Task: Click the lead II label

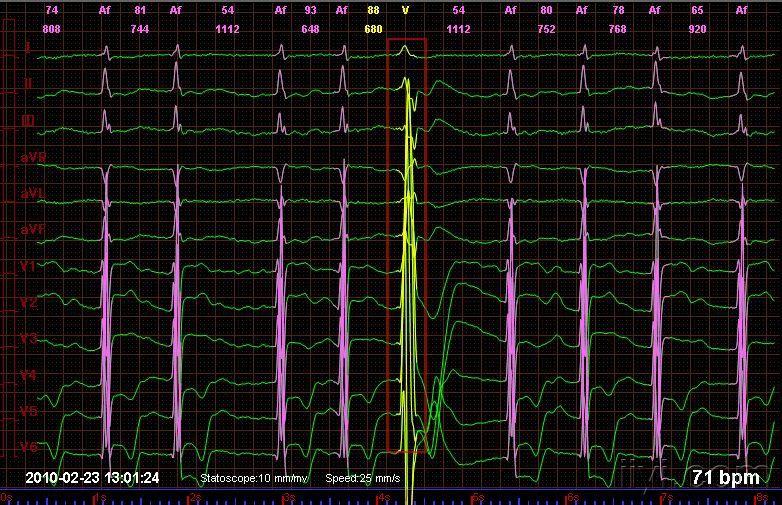Action: point(27,84)
